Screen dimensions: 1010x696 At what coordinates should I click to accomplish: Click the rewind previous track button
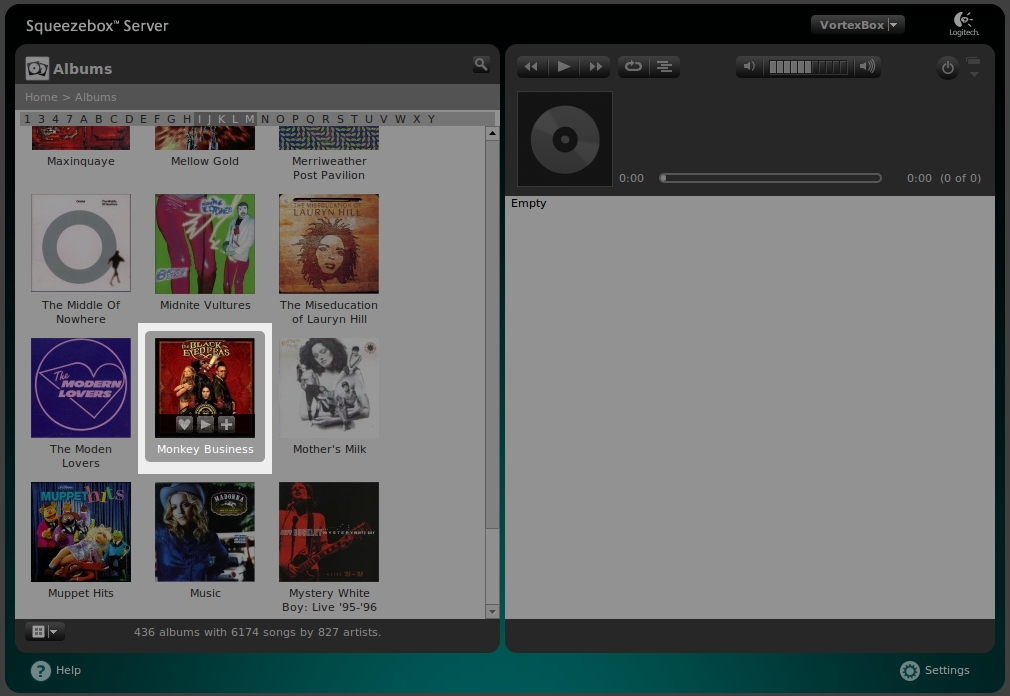(532, 66)
